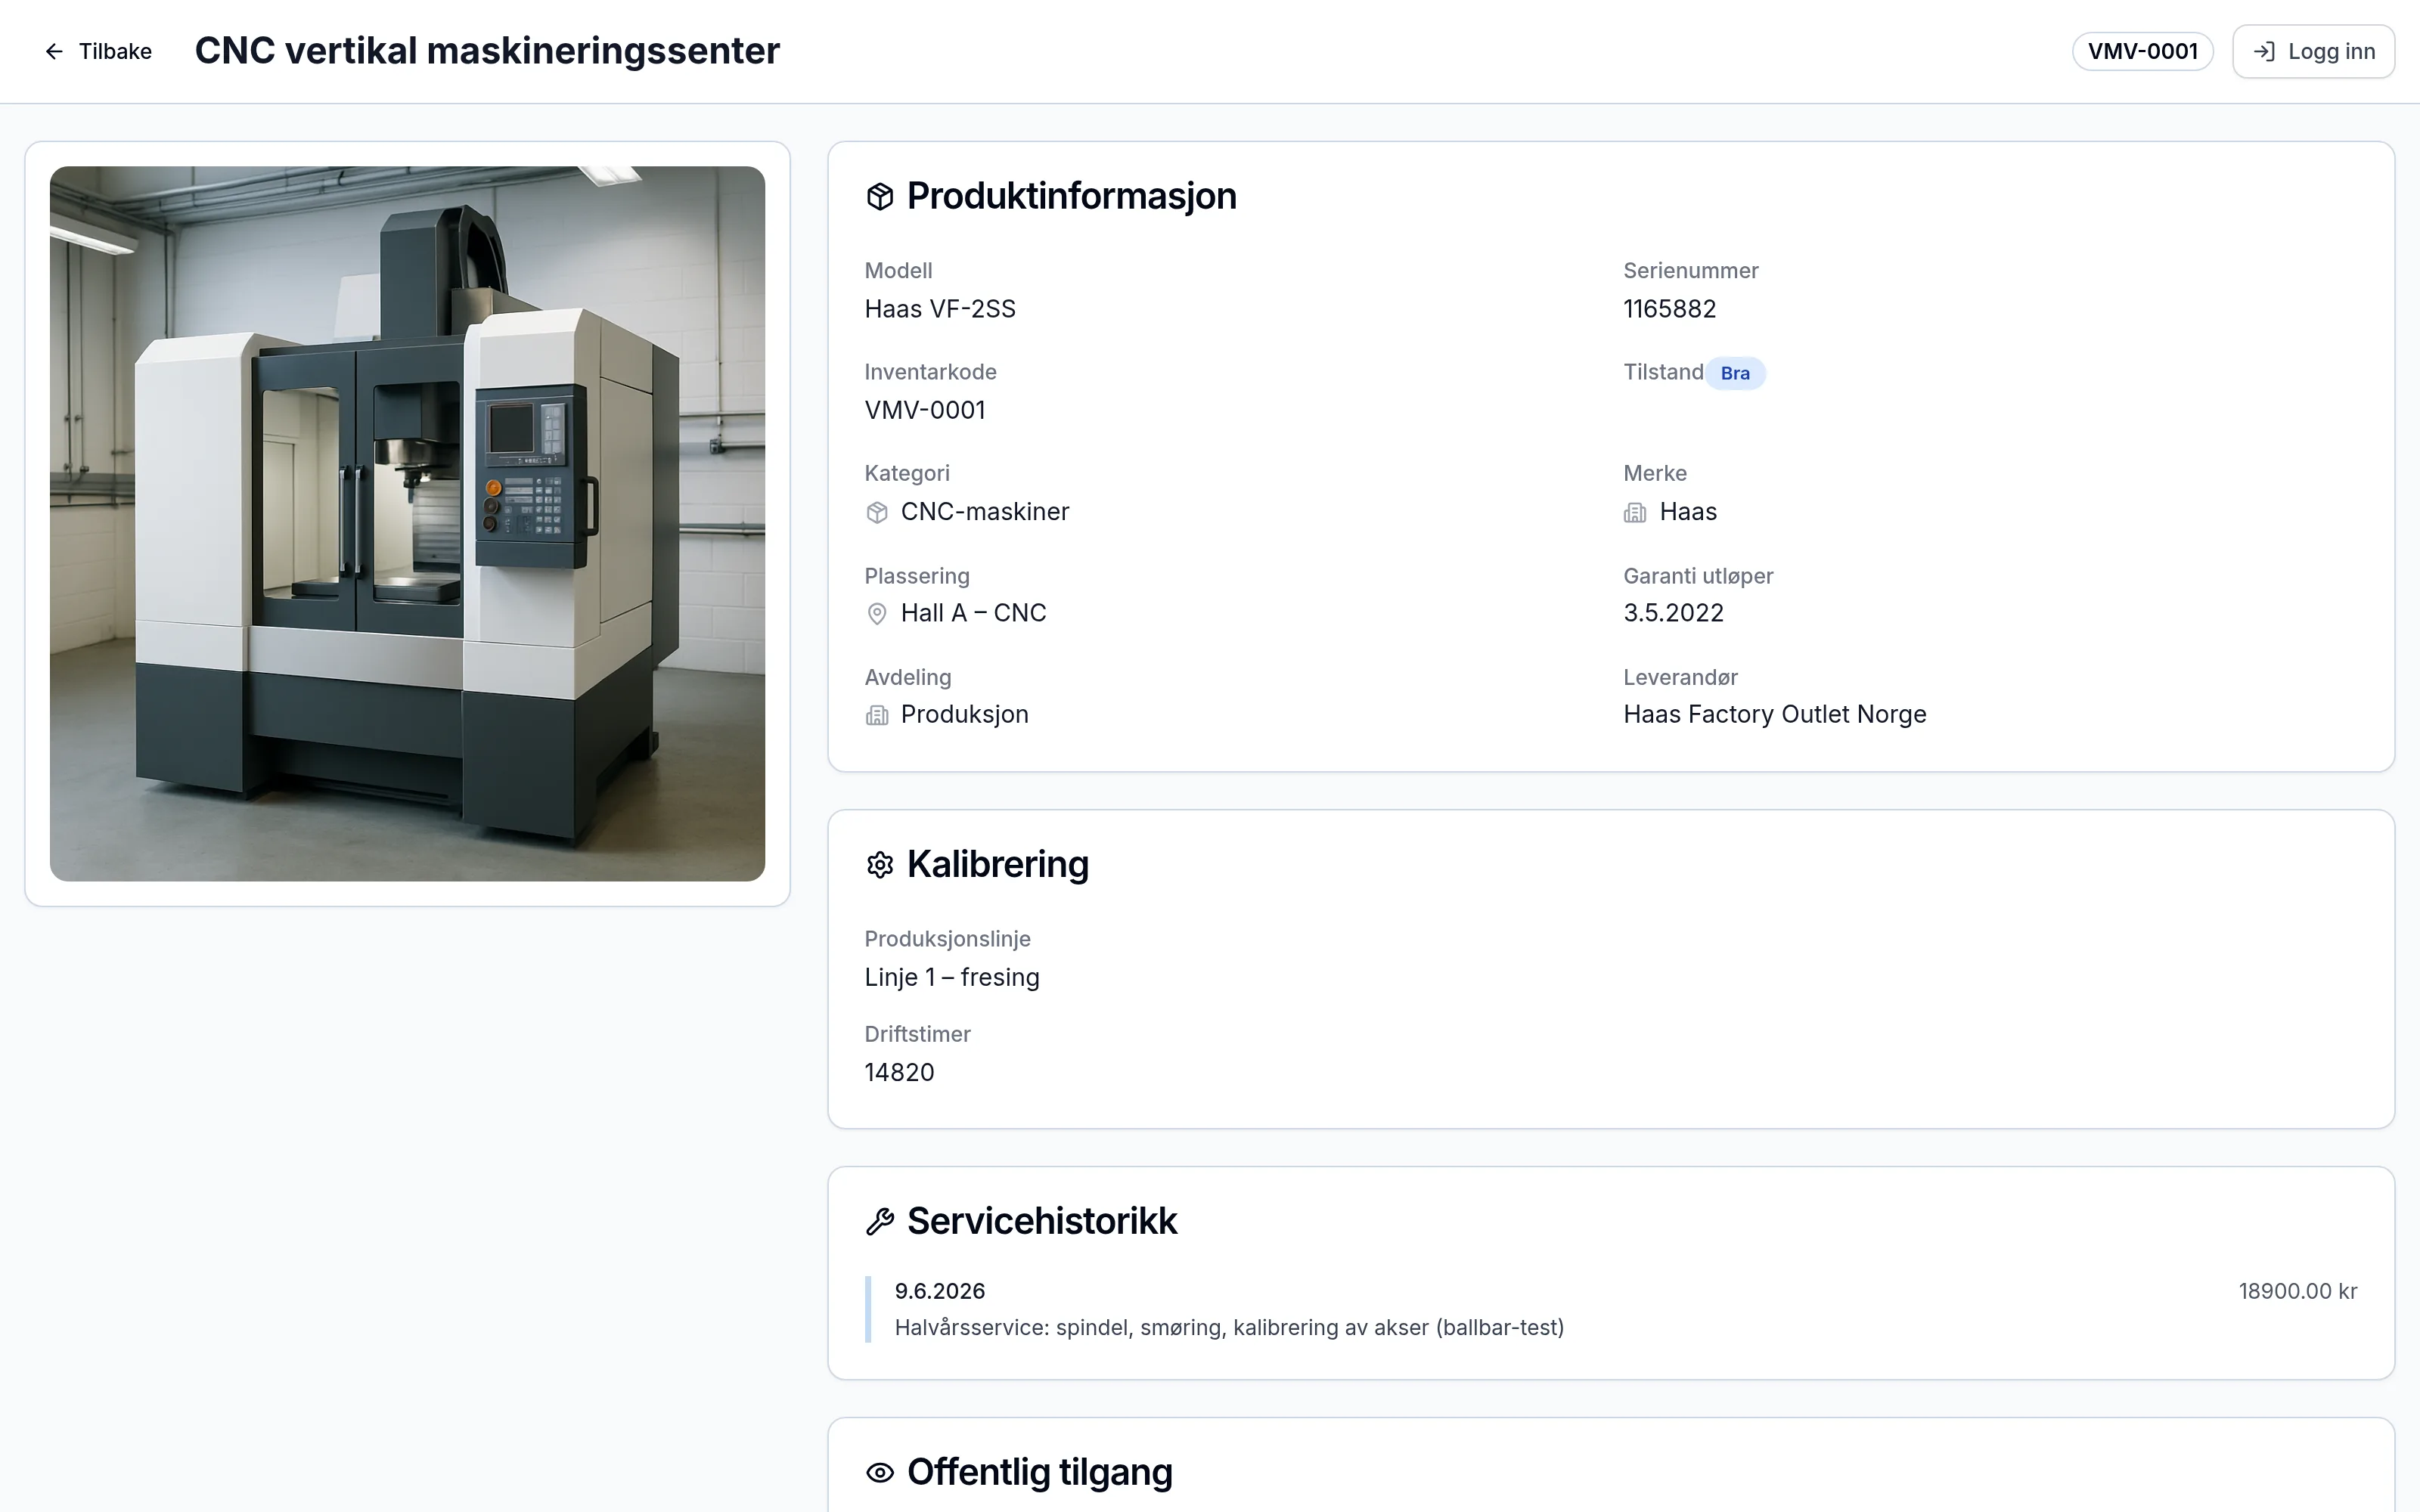Click the package icon next to CNC-maskiner
Image resolution: width=2420 pixels, height=1512 pixels.
pos(877,512)
